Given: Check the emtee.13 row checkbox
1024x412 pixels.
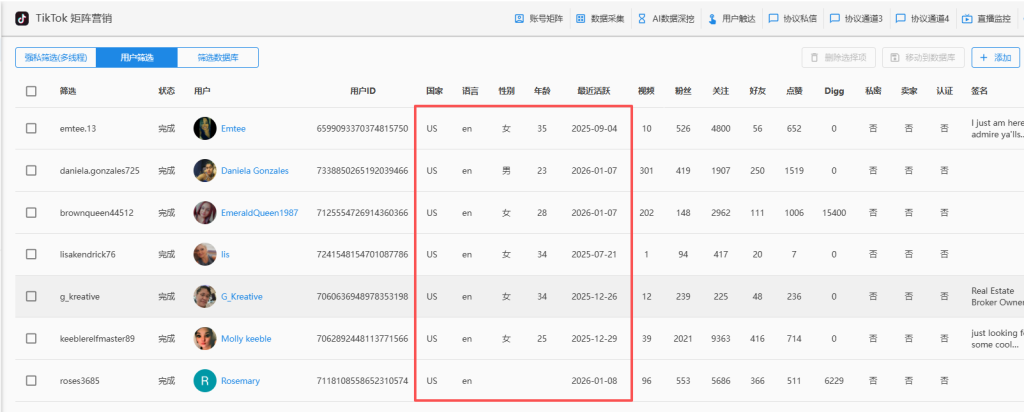Looking at the screenshot, I should pyautogui.click(x=31, y=129).
